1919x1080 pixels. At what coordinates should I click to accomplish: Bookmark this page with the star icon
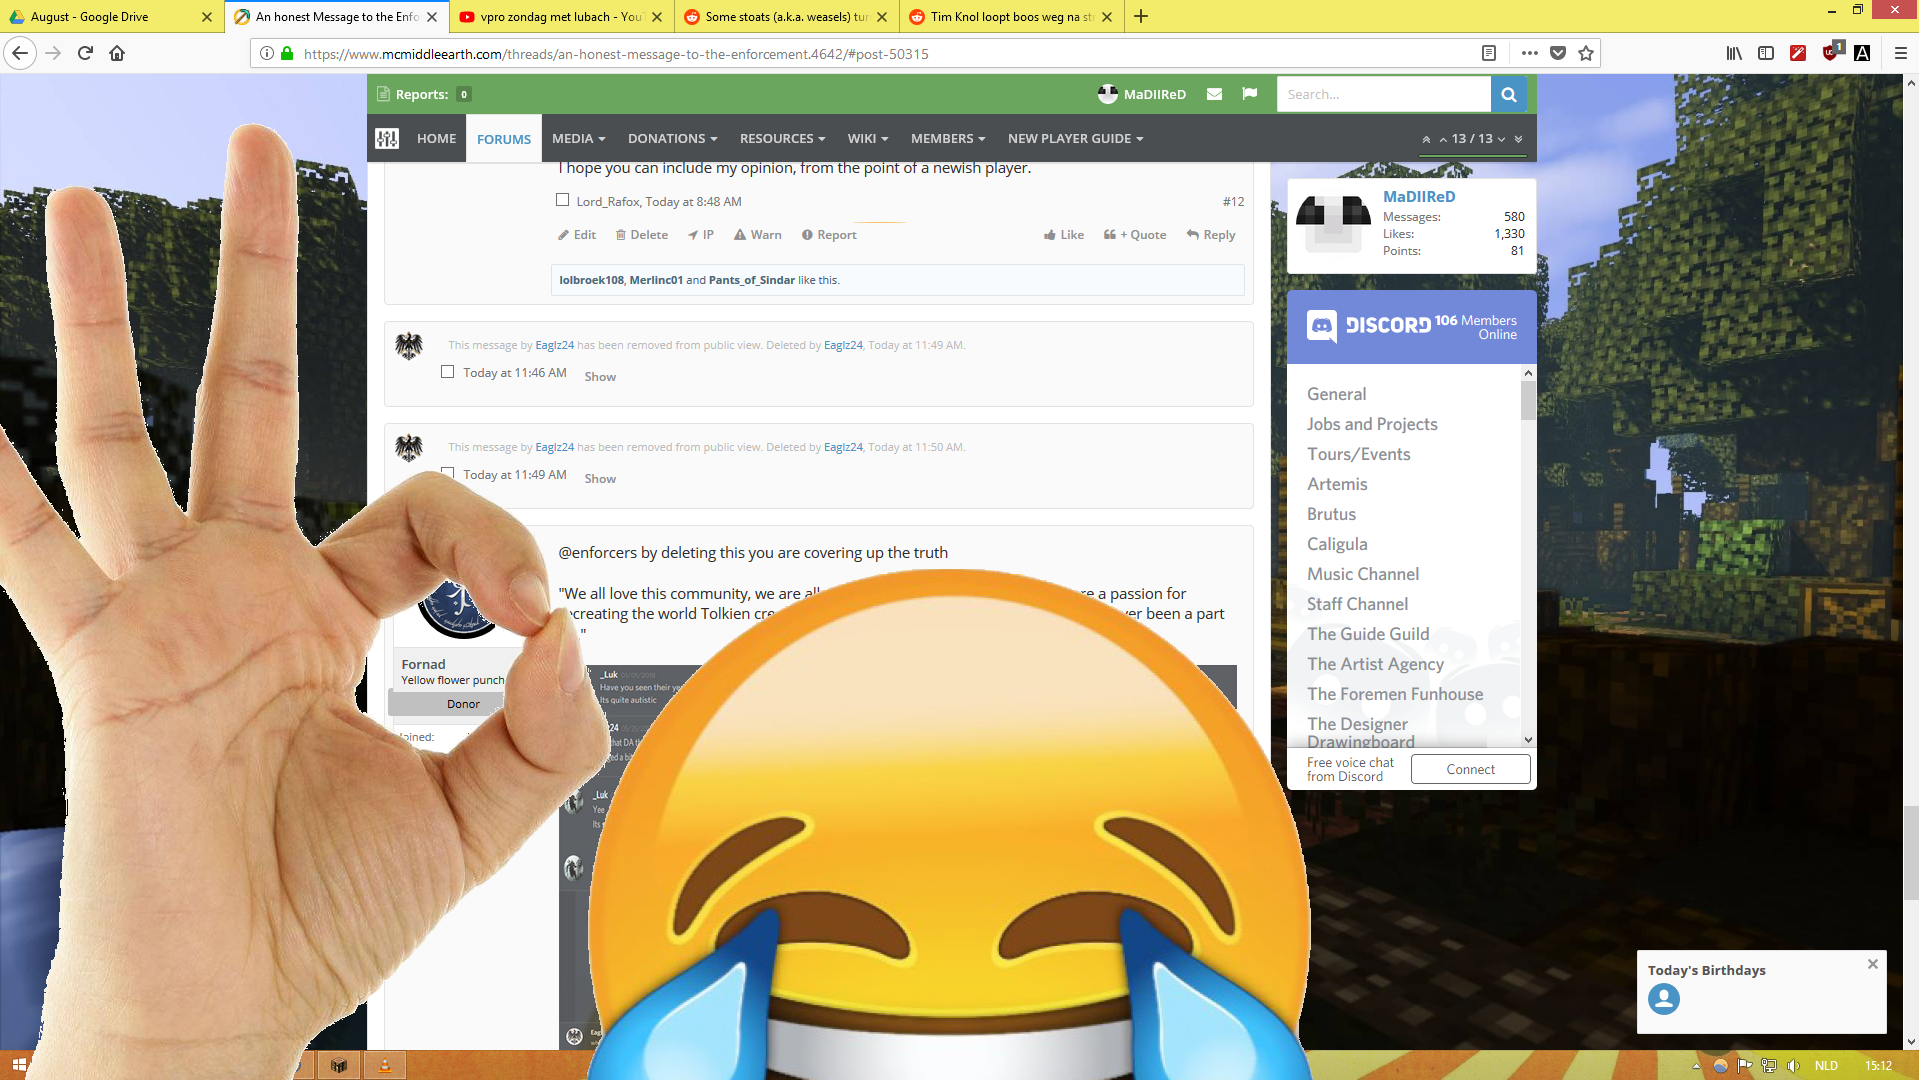tap(1586, 53)
